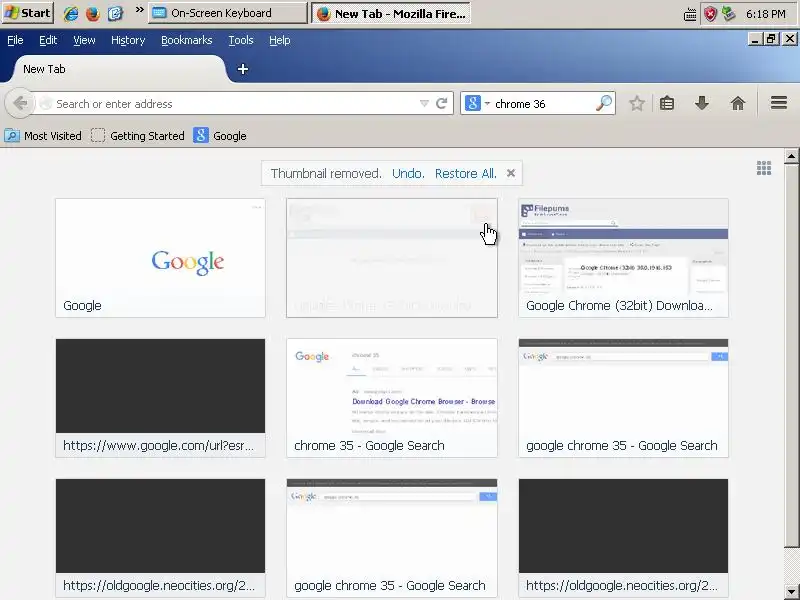Open the Help menu
This screenshot has height=600, width=800.
pos(280,40)
